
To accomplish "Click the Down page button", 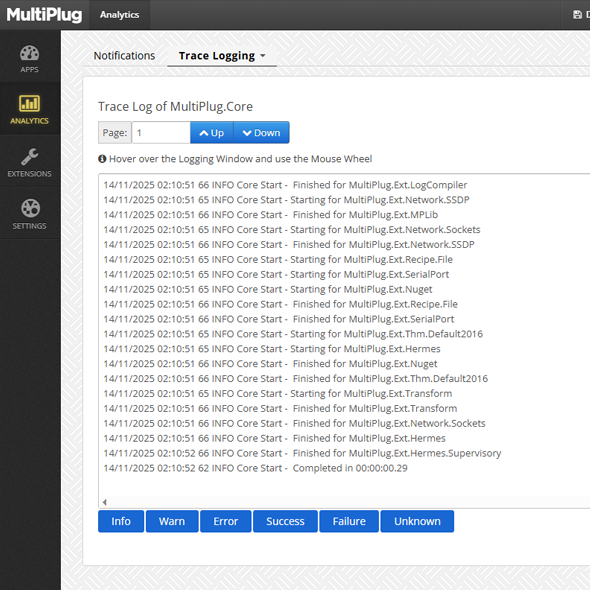I will pos(262,132).
